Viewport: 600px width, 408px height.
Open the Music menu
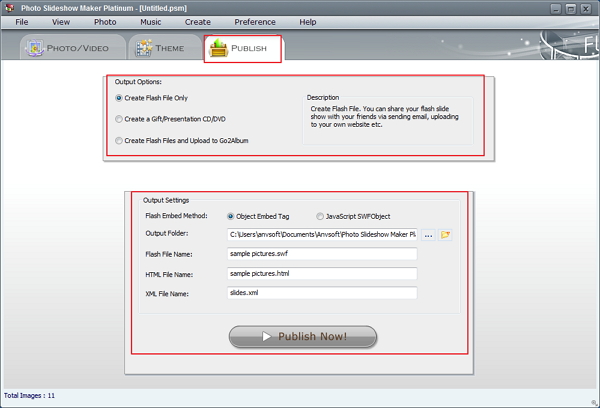pos(150,22)
